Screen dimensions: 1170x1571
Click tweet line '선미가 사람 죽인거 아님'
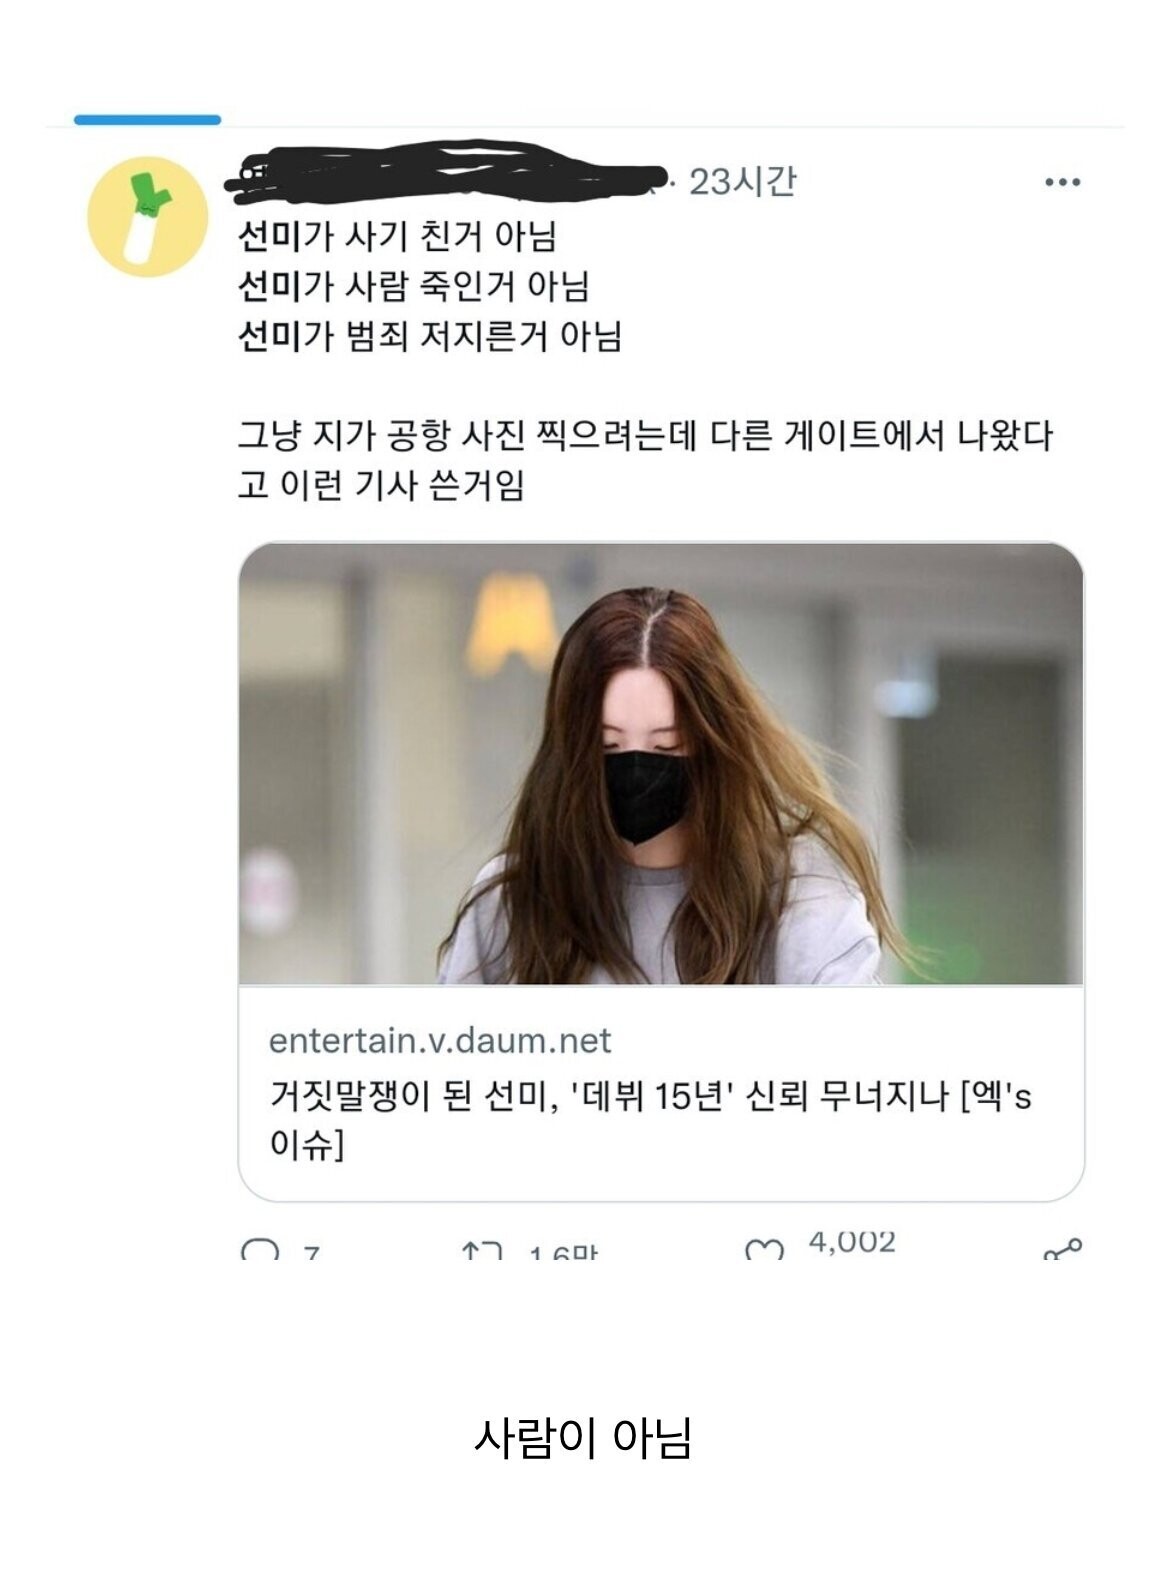pyautogui.click(x=413, y=286)
